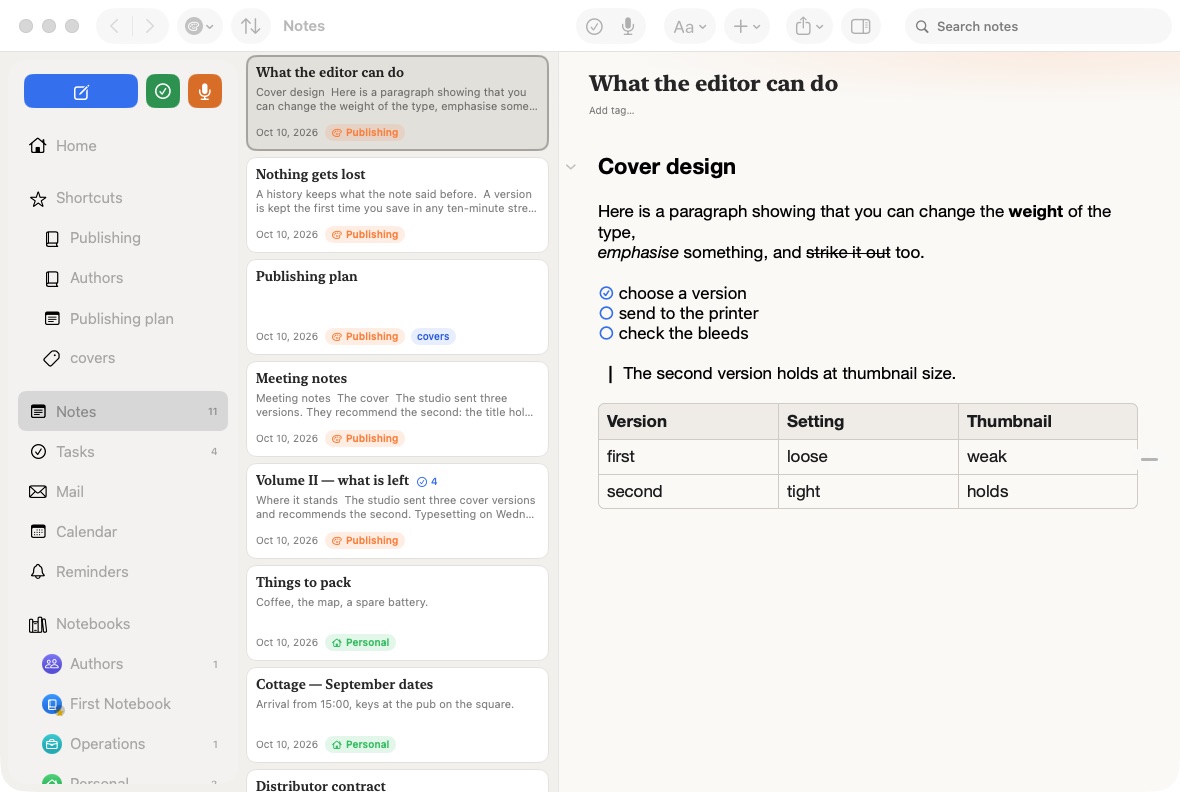The width and height of the screenshot is (1180, 792).
Task: Click the toolbar microphone dictation icon
Action: pyautogui.click(x=628, y=26)
